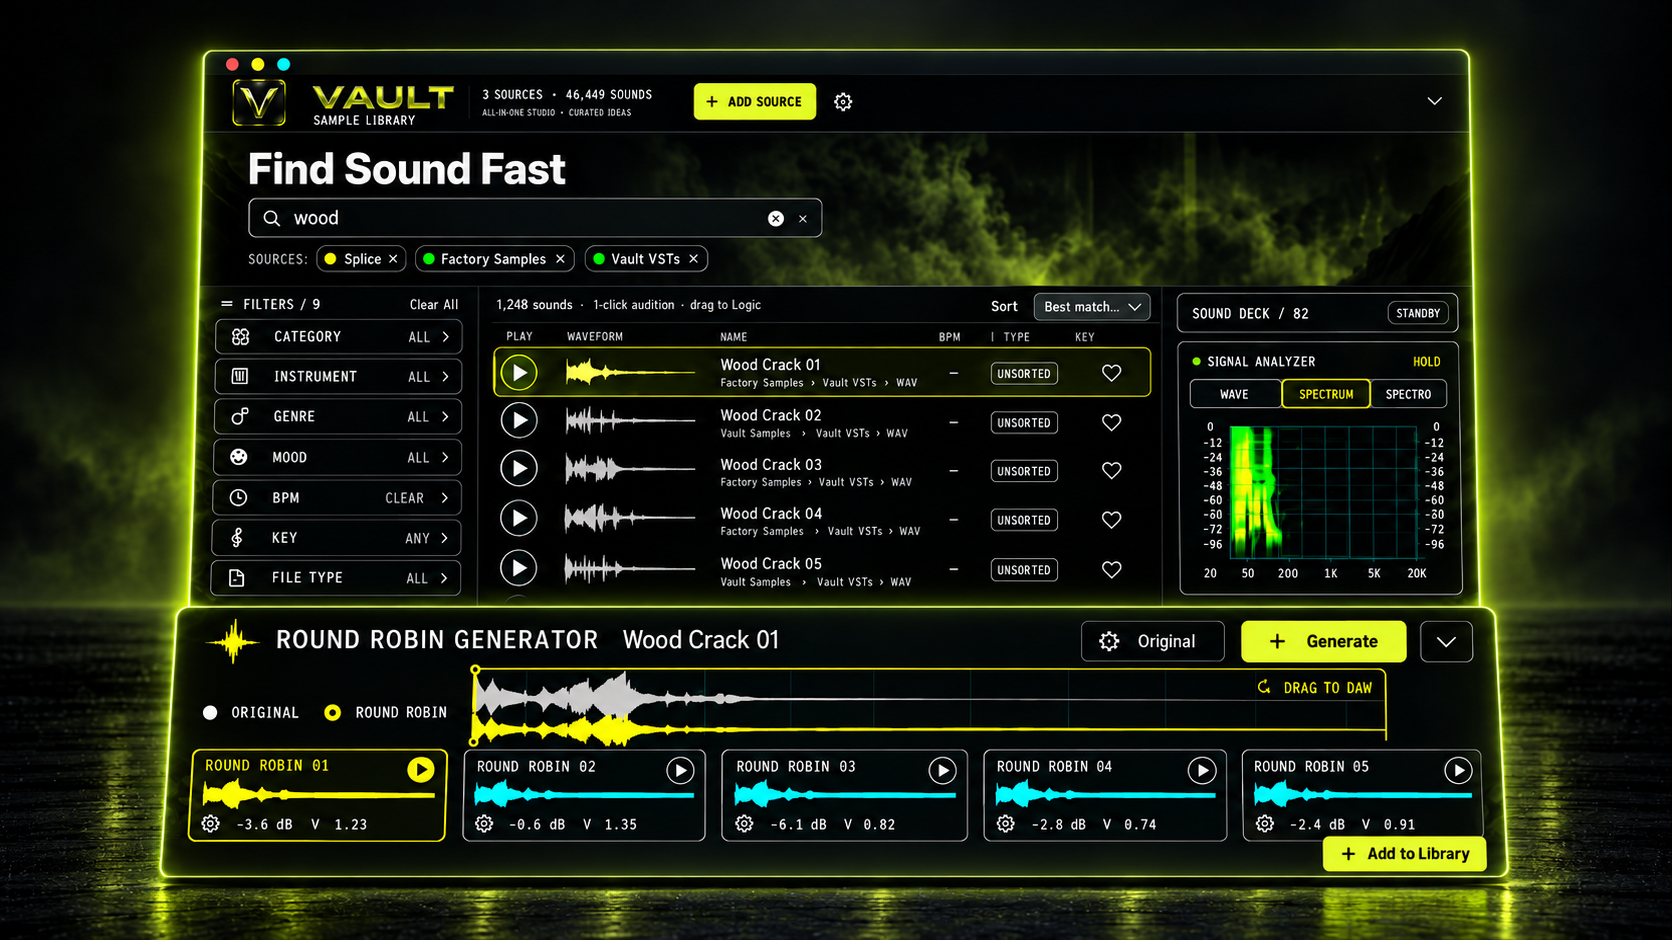Open Round Robin 01 gear settings

[210, 824]
